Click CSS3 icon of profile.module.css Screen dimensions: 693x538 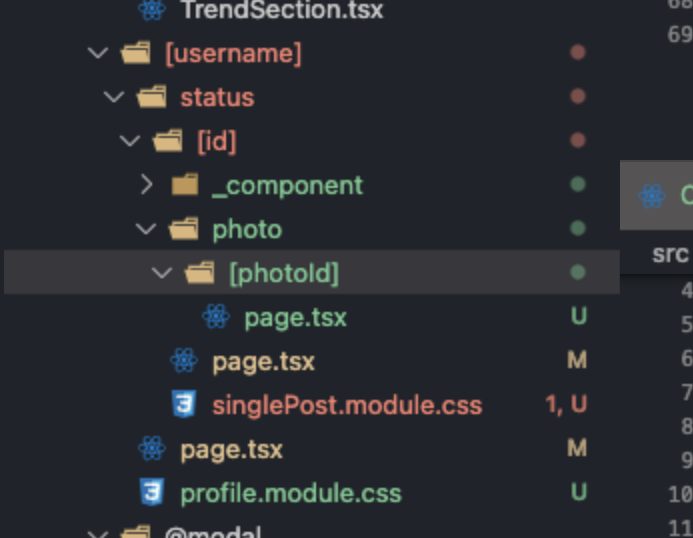click(x=152, y=492)
